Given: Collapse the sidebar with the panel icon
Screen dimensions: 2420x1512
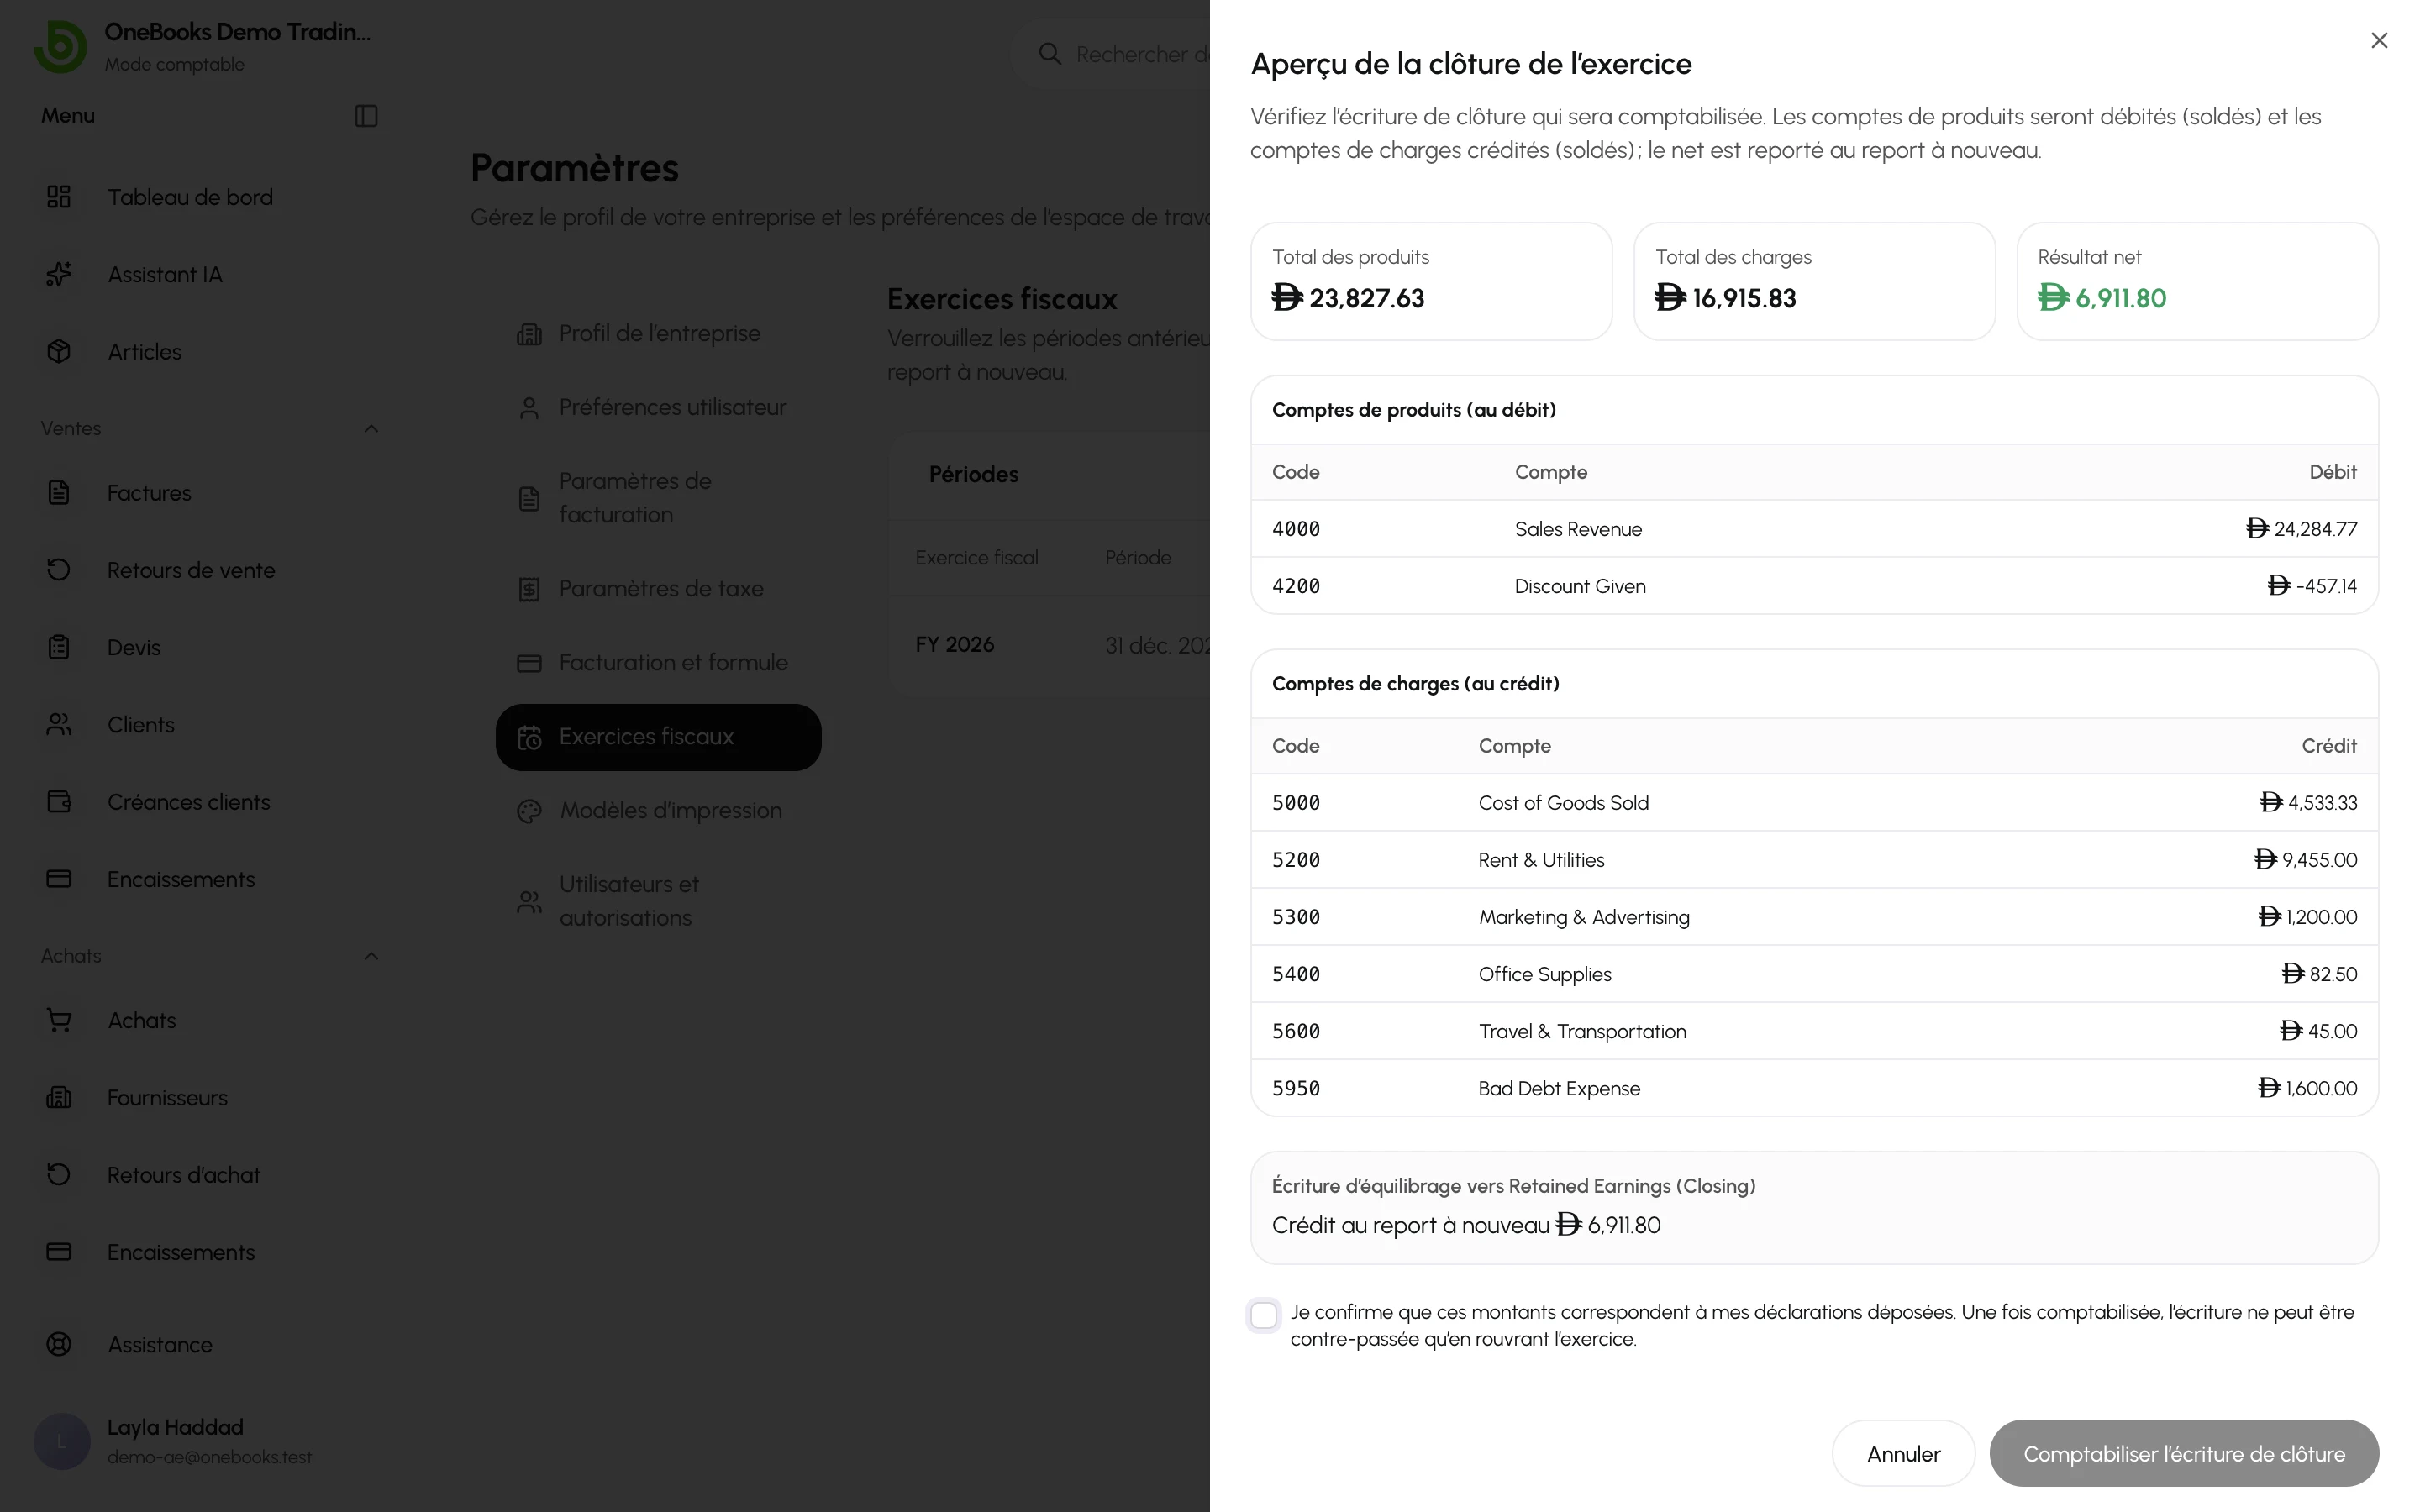Looking at the screenshot, I should pyautogui.click(x=366, y=116).
